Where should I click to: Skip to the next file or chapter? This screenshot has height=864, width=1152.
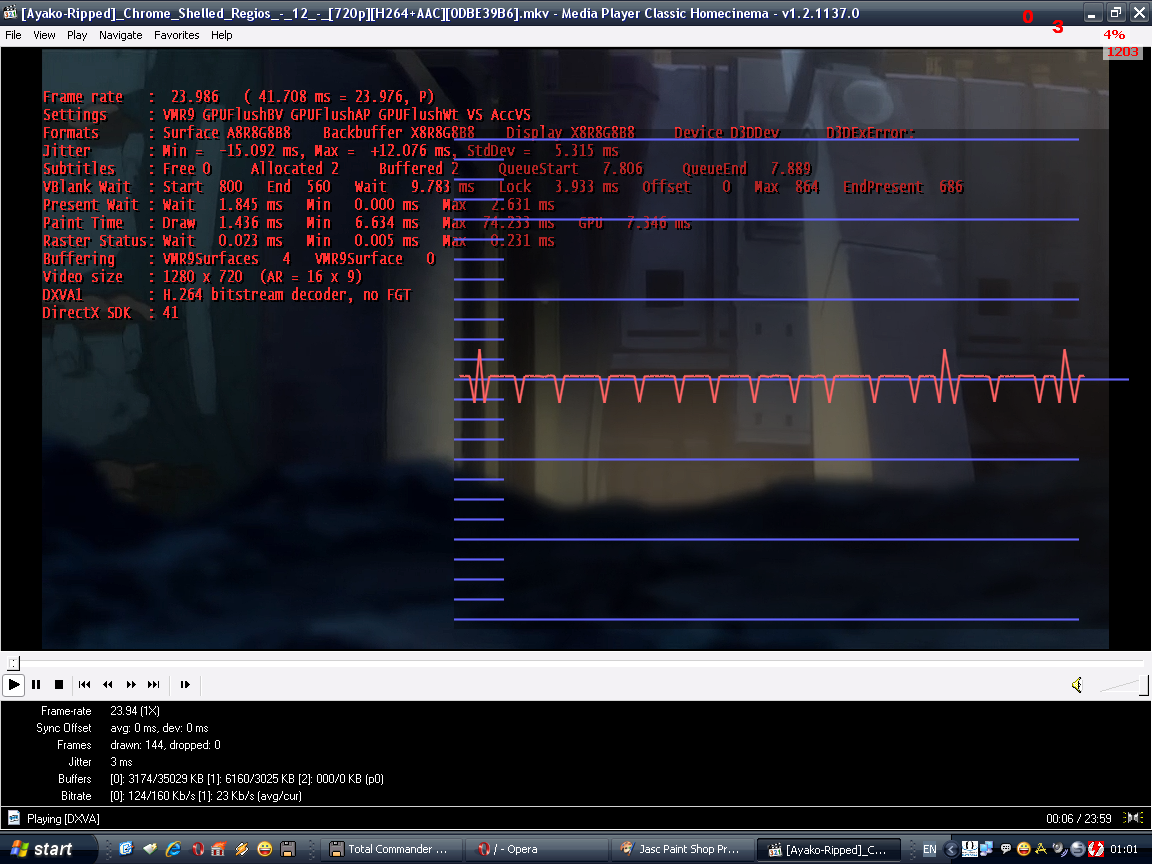[154, 685]
